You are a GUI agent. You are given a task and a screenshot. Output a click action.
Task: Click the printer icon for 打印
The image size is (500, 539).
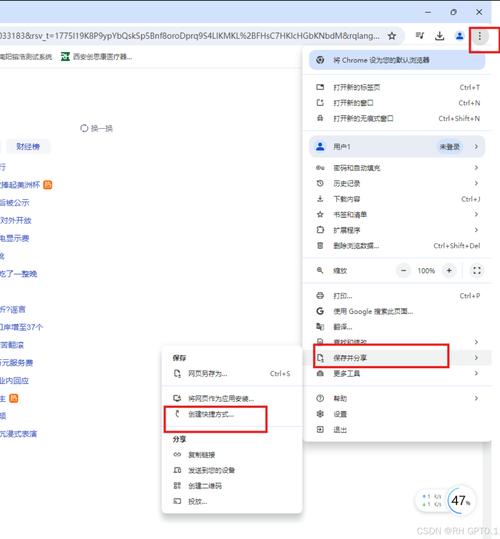point(320,295)
